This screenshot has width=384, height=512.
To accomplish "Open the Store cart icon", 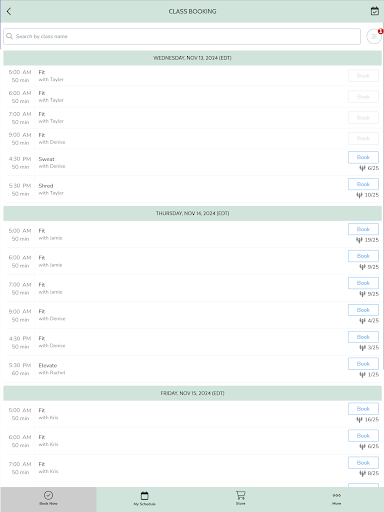I will pyautogui.click(x=240, y=498).
